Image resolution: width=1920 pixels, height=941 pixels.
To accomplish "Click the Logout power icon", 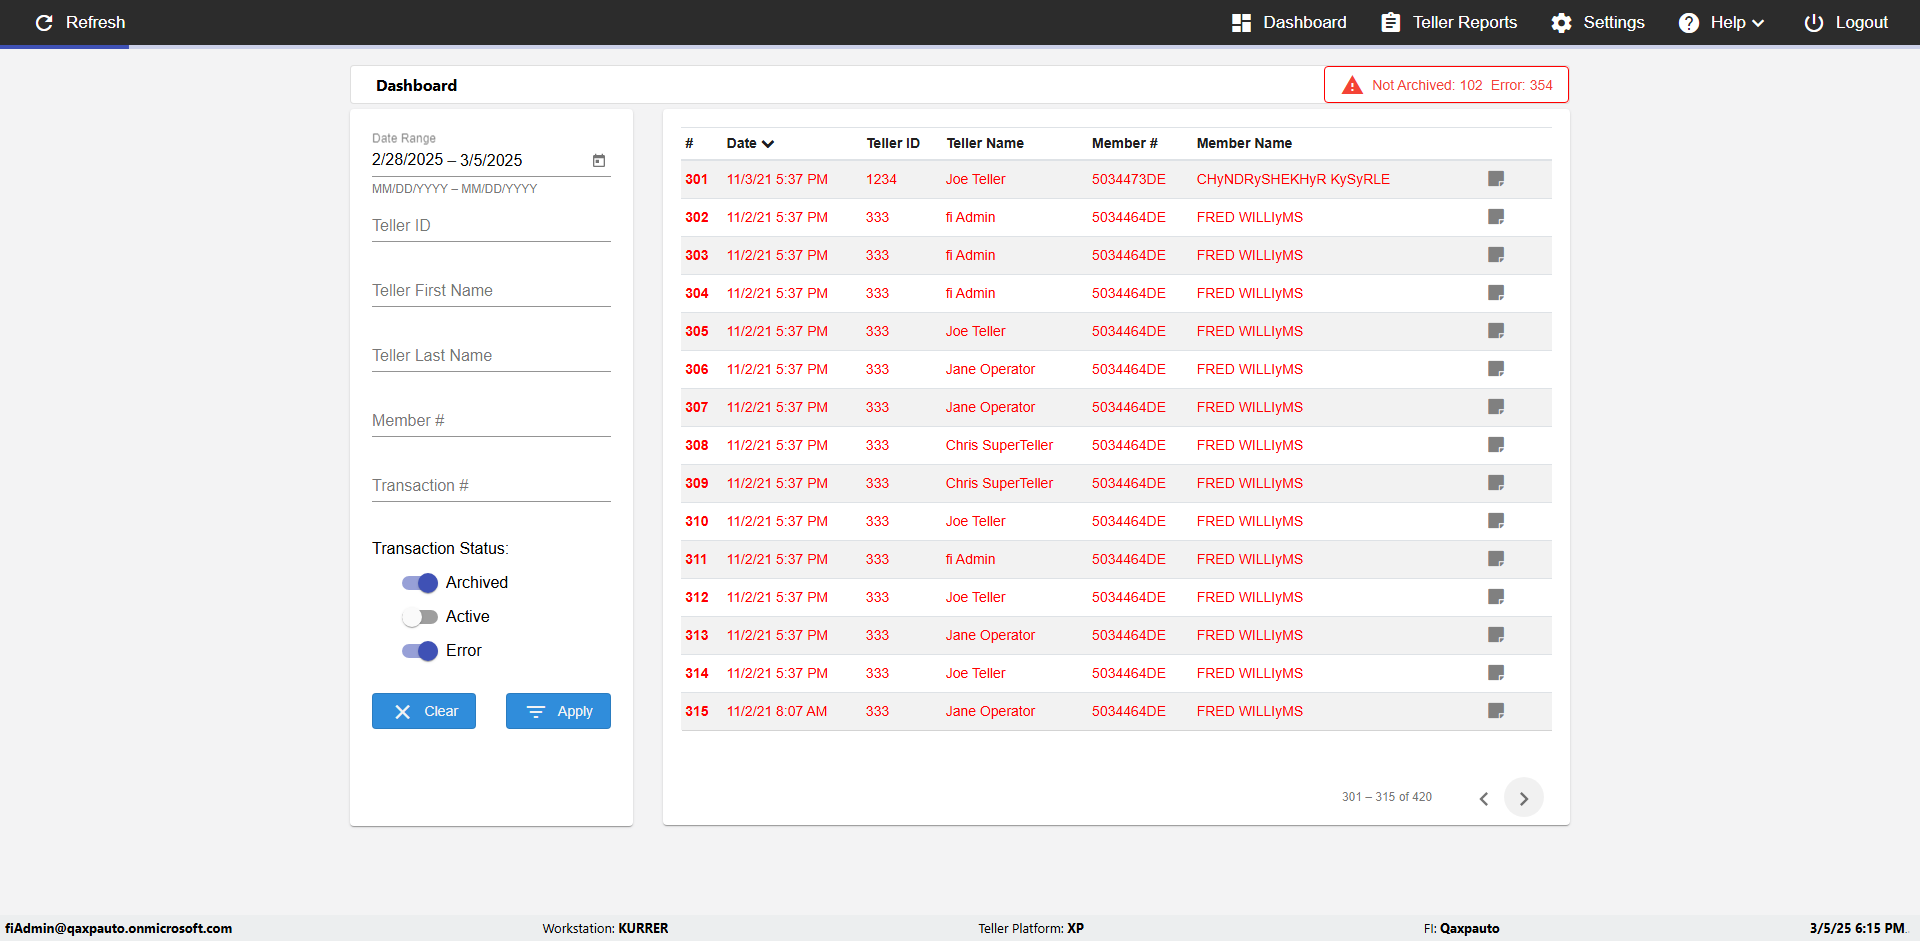I will pyautogui.click(x=1813, y=22).
